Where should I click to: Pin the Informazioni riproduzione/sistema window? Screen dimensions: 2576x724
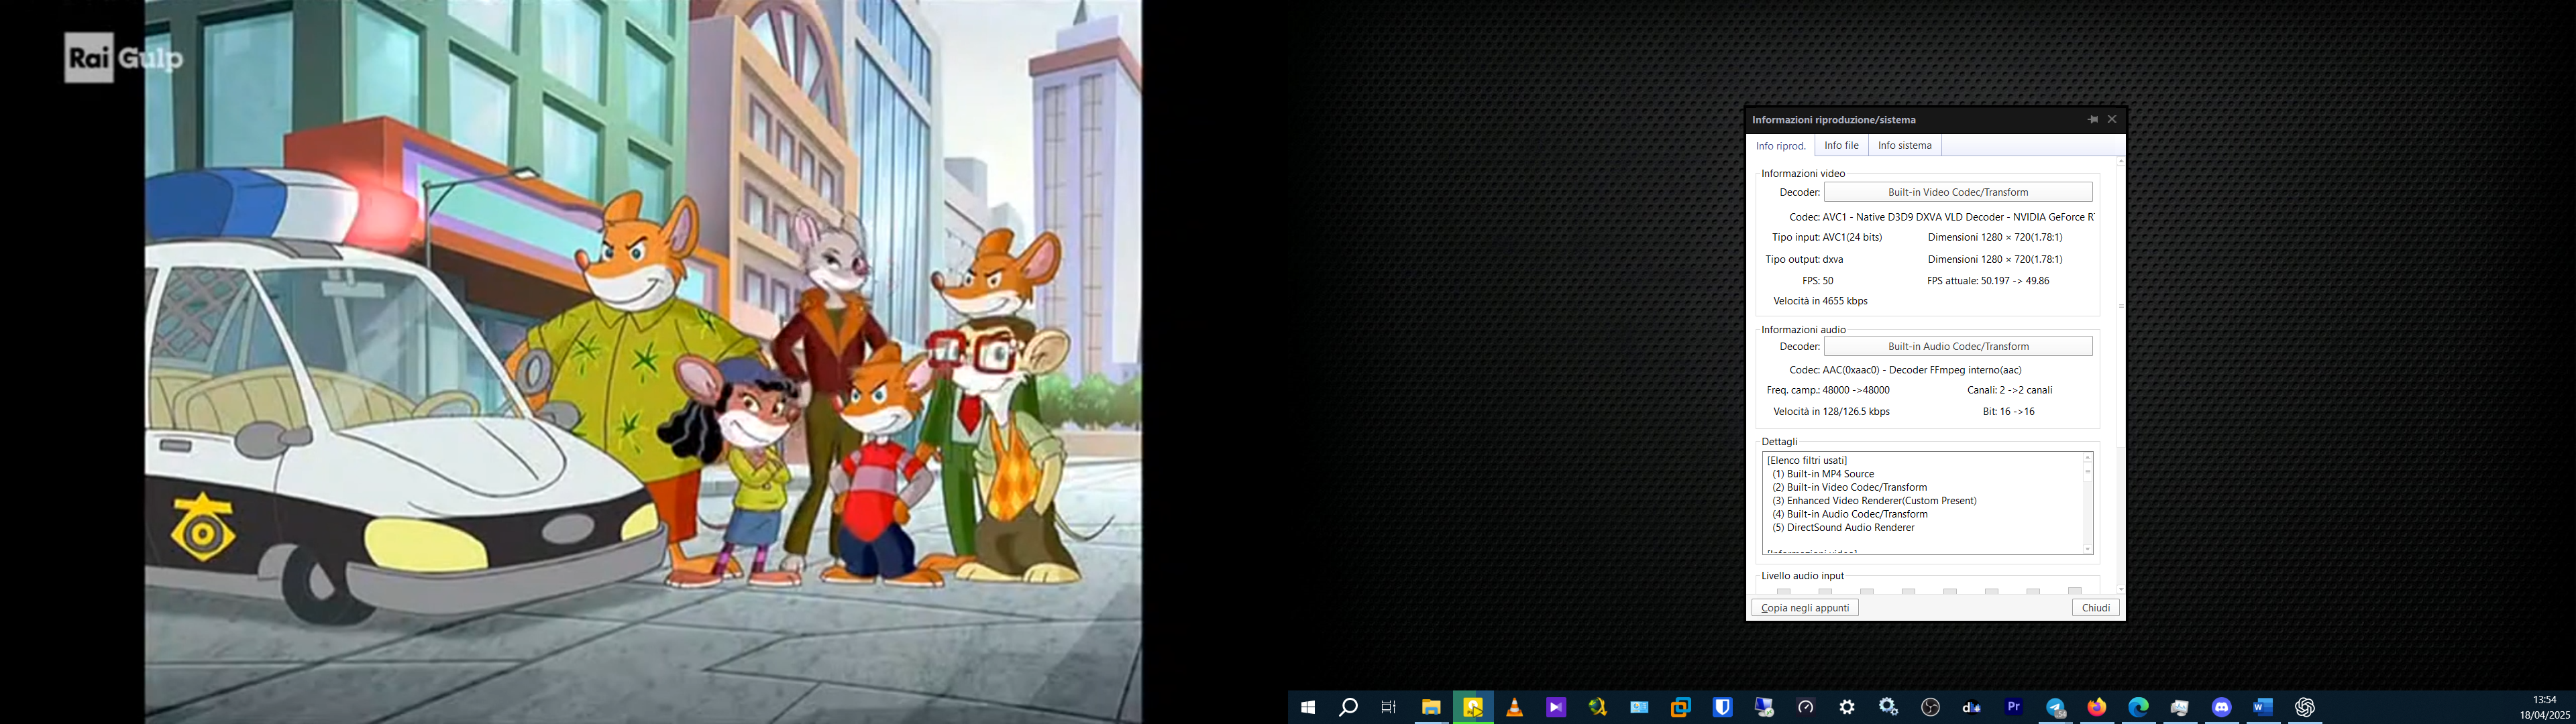[2092, 119]
